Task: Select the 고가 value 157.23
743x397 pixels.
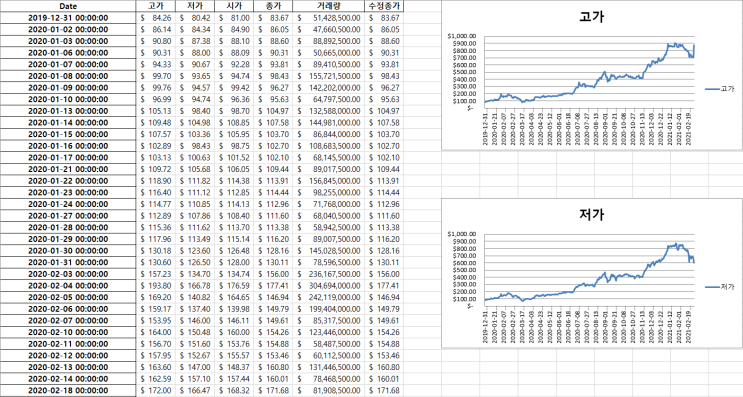Action: pyautogui.click(x=155, y=274)
